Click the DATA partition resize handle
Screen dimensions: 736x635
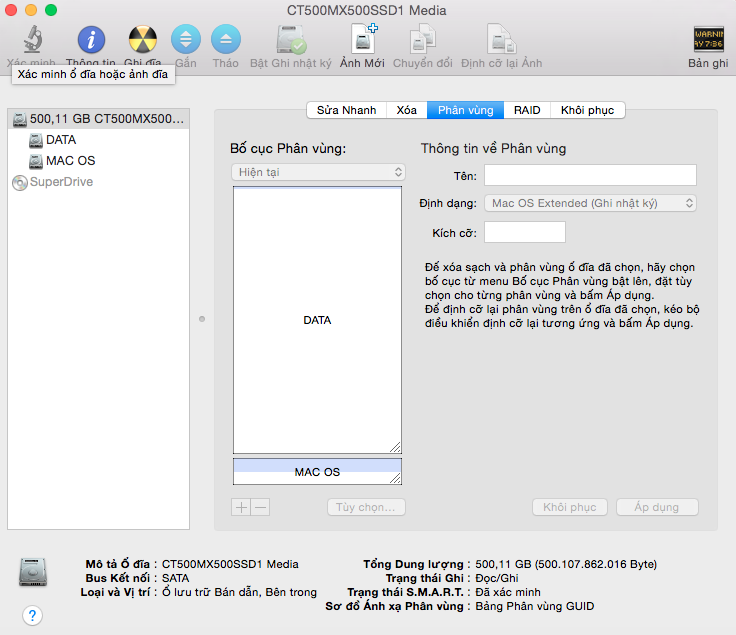(x=395, y=447)
